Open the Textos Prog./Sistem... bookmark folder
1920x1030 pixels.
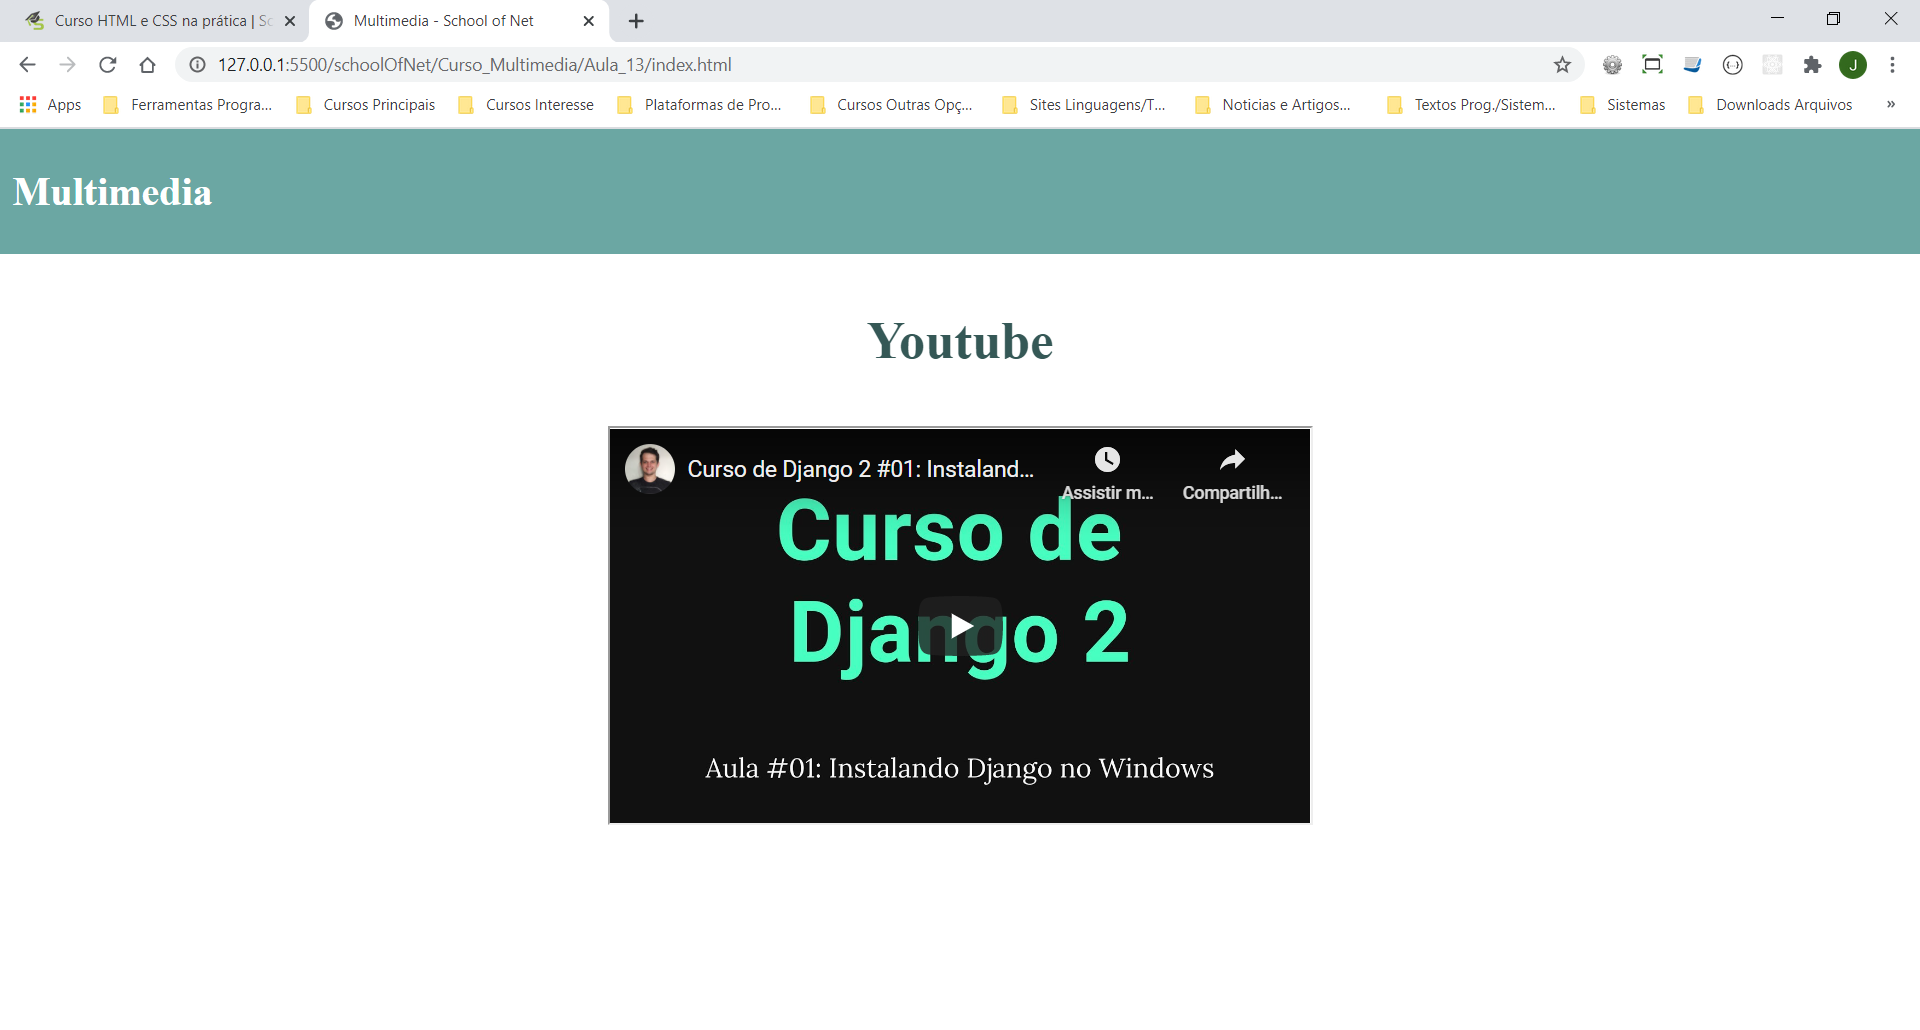1472,105
